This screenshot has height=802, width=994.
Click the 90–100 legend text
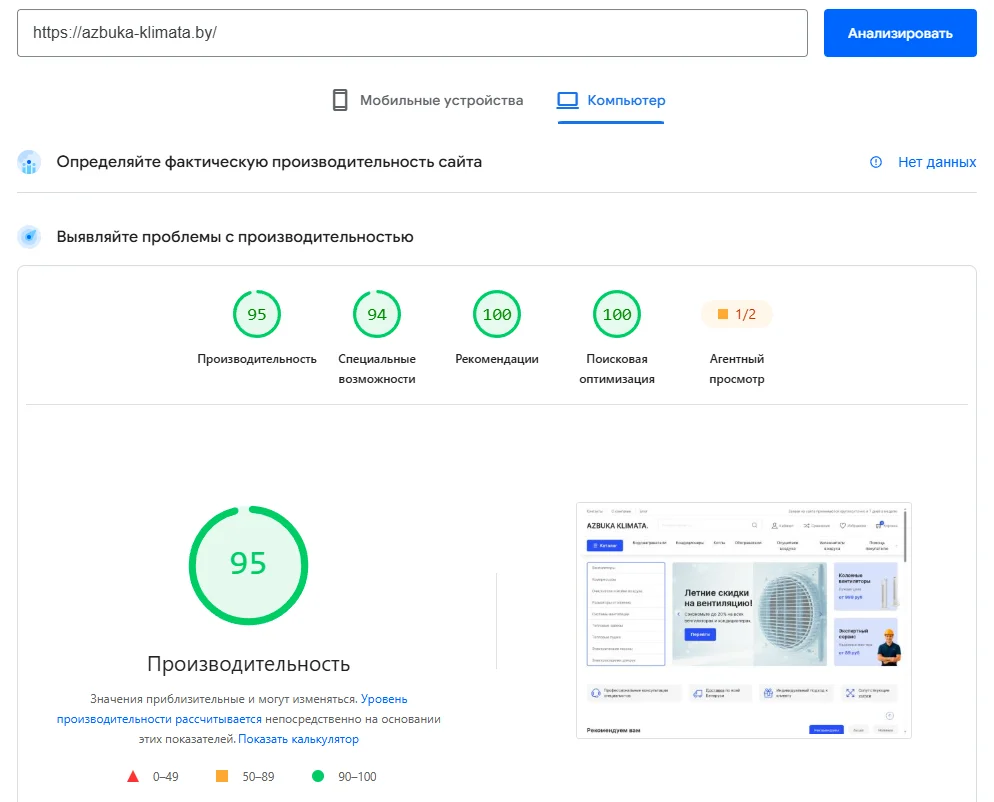pos(357,777)
